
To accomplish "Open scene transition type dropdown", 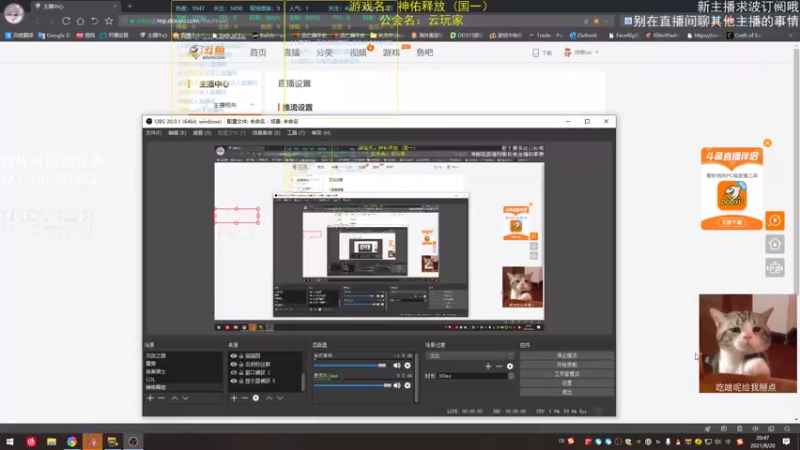I will (470, 356).
